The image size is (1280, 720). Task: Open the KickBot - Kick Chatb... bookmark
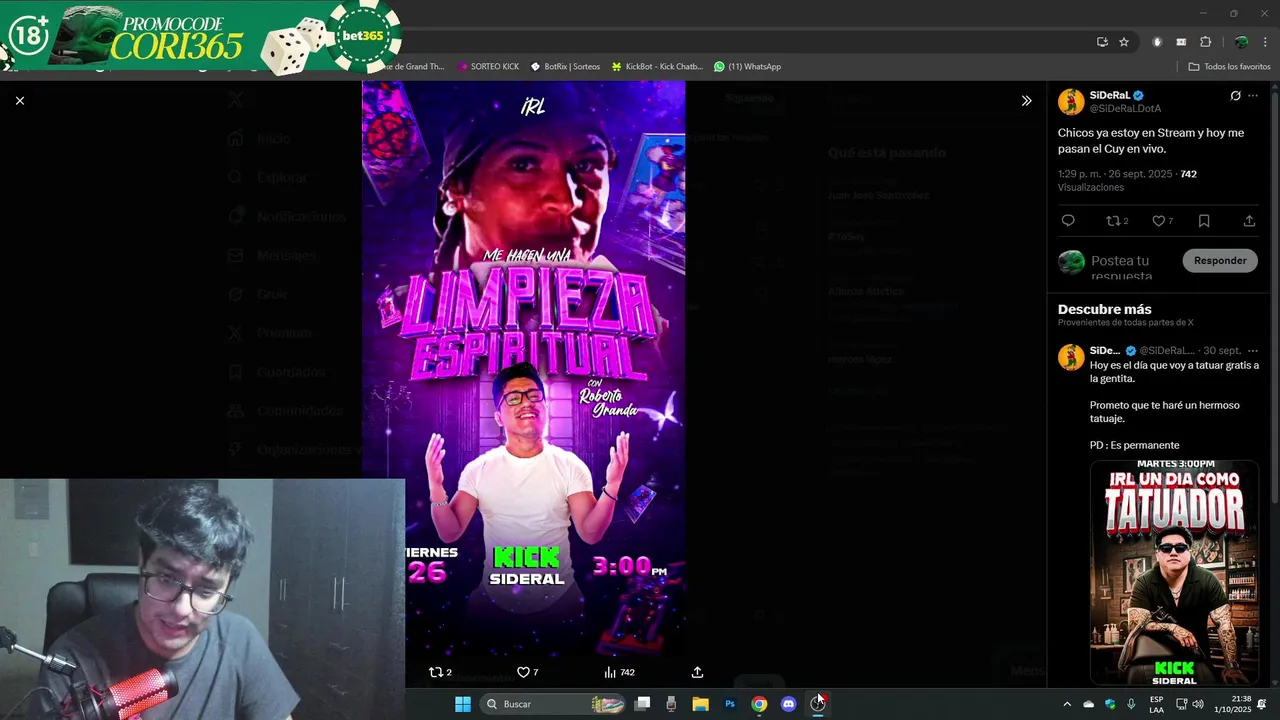point(657,67)
